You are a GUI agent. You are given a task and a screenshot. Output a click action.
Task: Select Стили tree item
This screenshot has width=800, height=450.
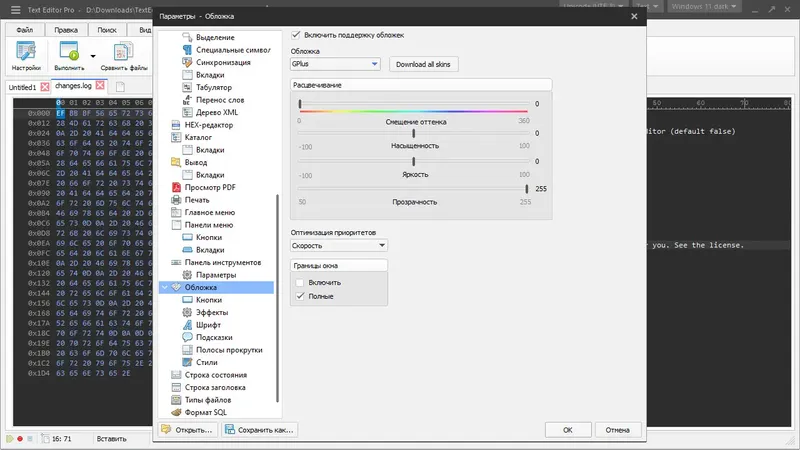tap(206, 362)
